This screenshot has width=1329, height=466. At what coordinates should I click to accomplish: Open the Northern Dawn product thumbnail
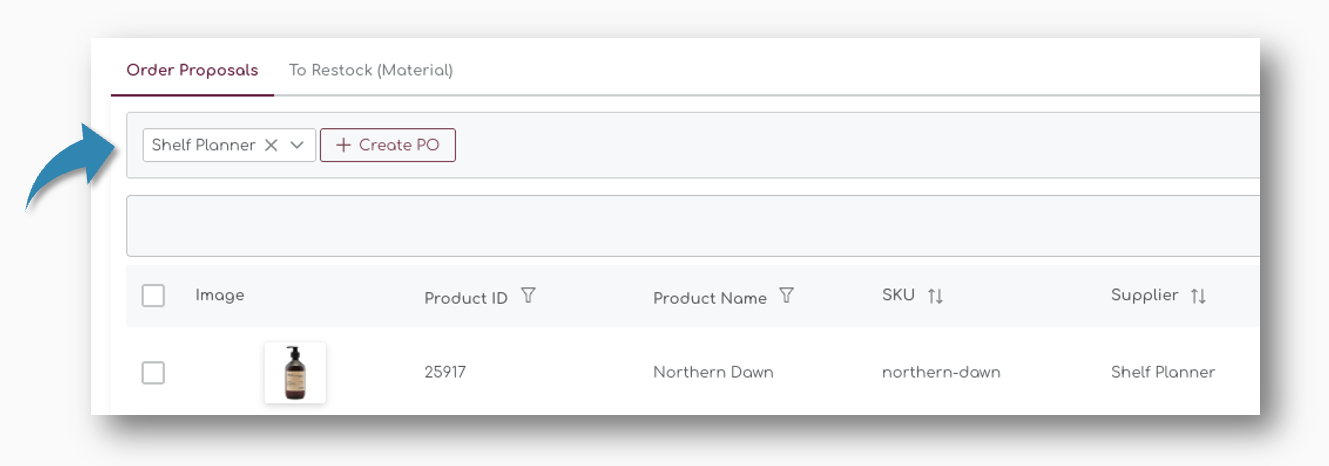click(x=295, y=372)
